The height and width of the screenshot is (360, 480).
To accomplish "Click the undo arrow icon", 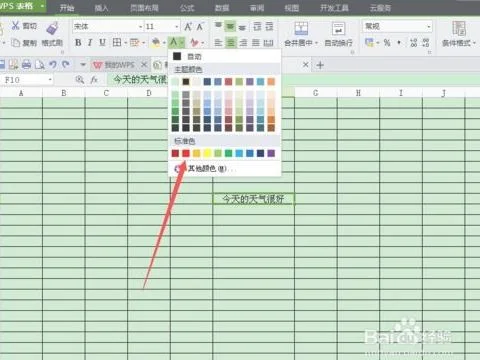I will click(x=53, y=64).
